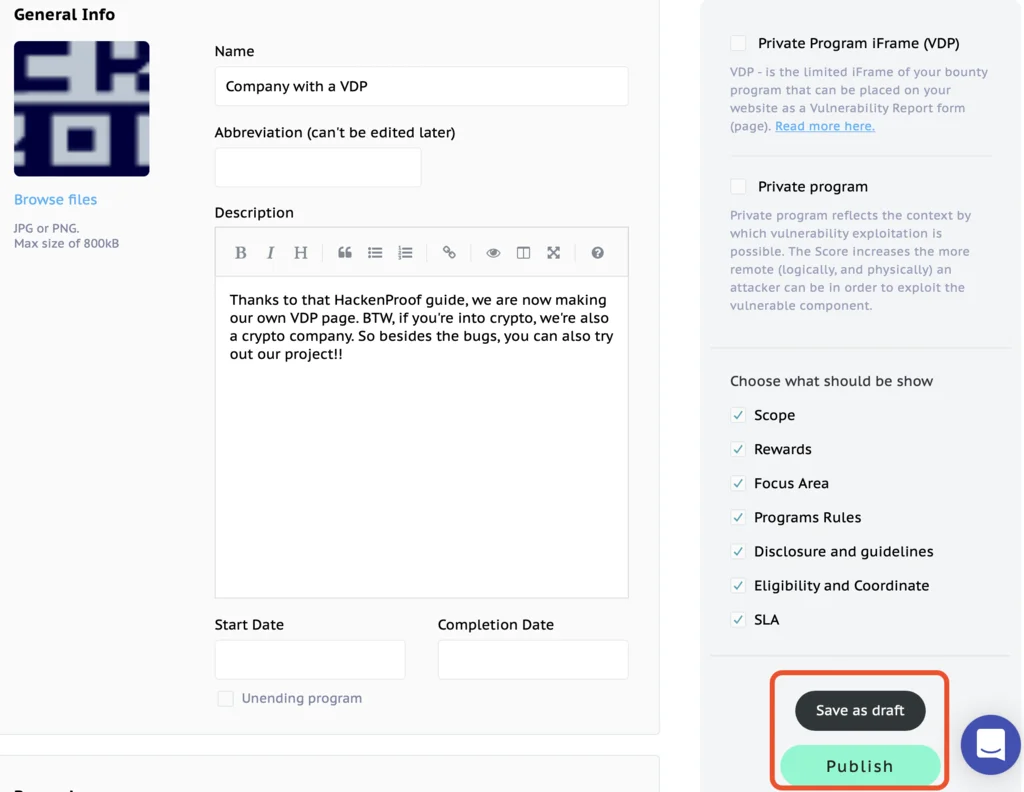This screenshot has width=1024, height=792.
Task: Check the Private program checkbox
Action: (x=738, y=187)
